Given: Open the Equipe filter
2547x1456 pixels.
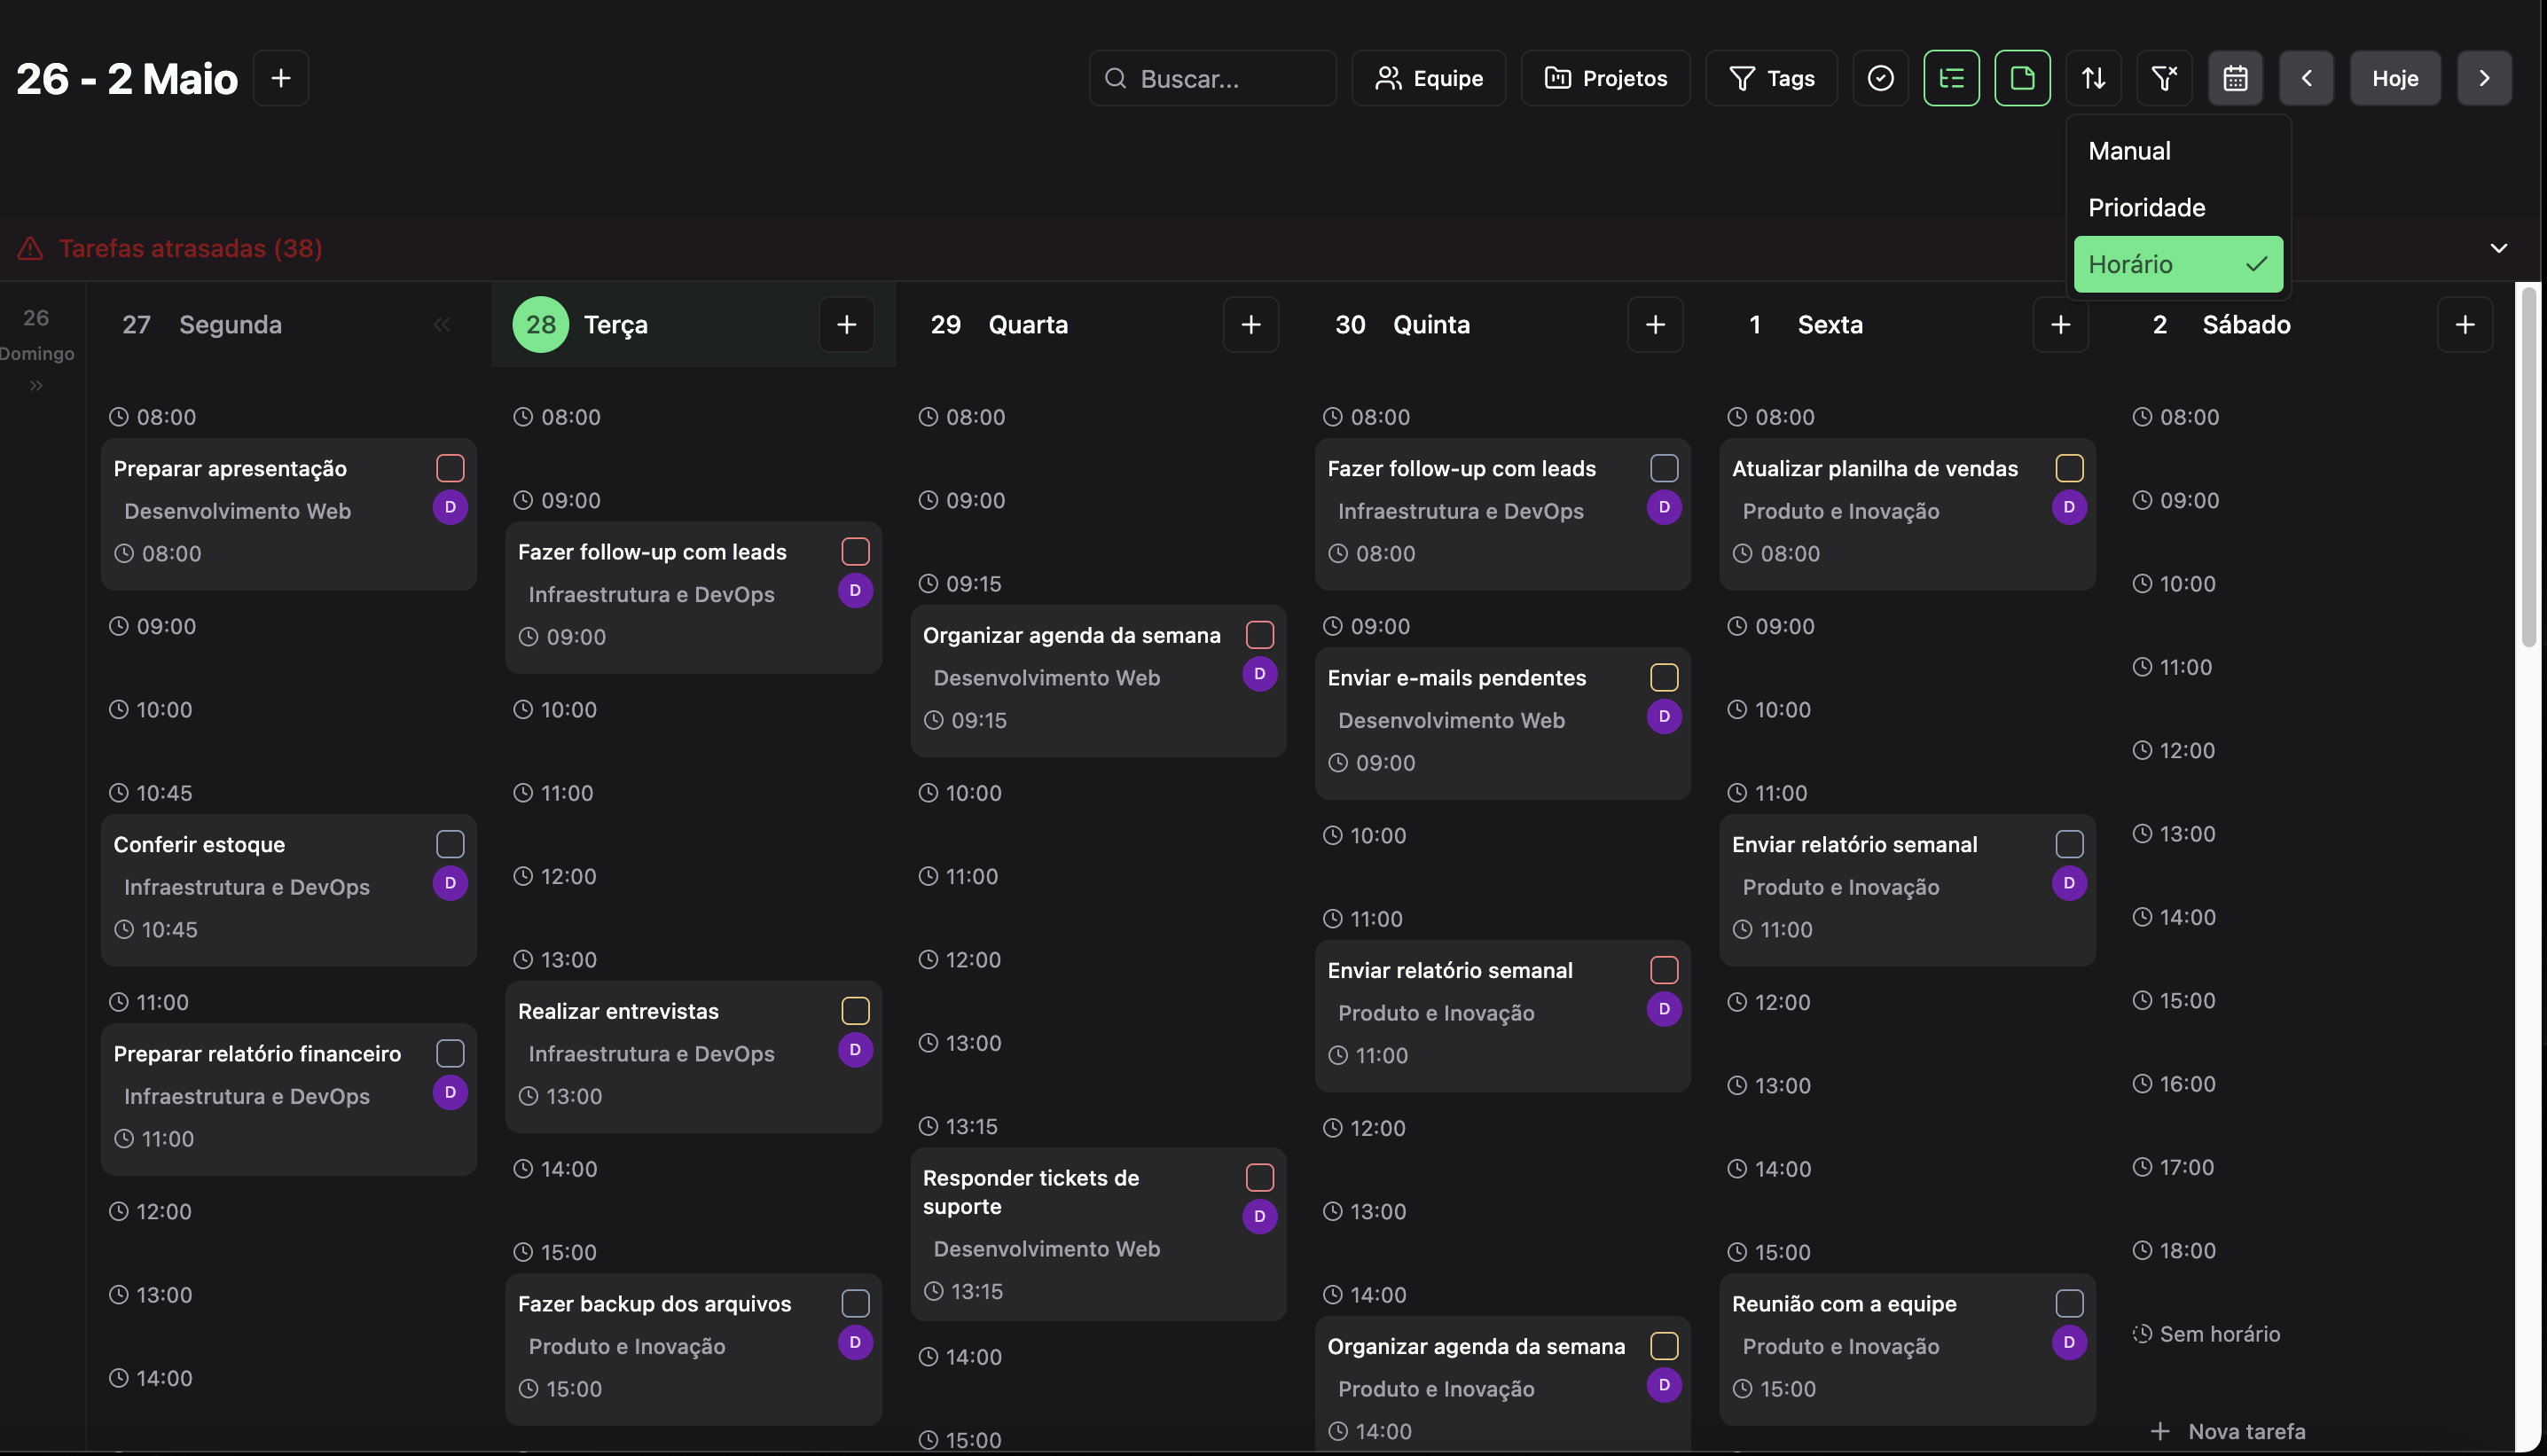Looking at the screenshot, I should pyautogui.click(x=1428, y=78).
